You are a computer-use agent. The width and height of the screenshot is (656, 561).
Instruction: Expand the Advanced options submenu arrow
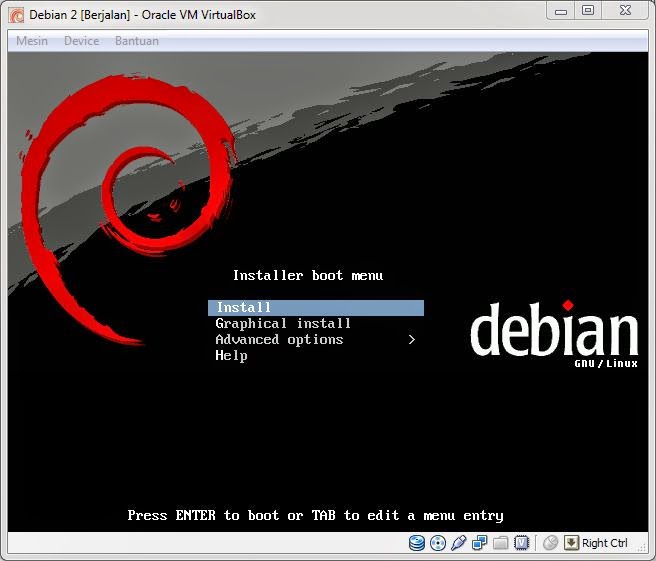(412, 339)
